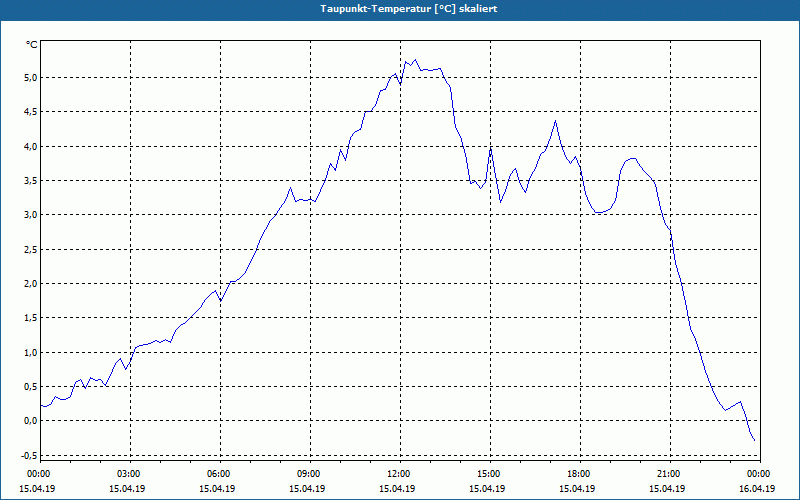Select the 0,5 y-axis value (not negative)
Viewport: 800px width, 500px height.
(31, 387)
